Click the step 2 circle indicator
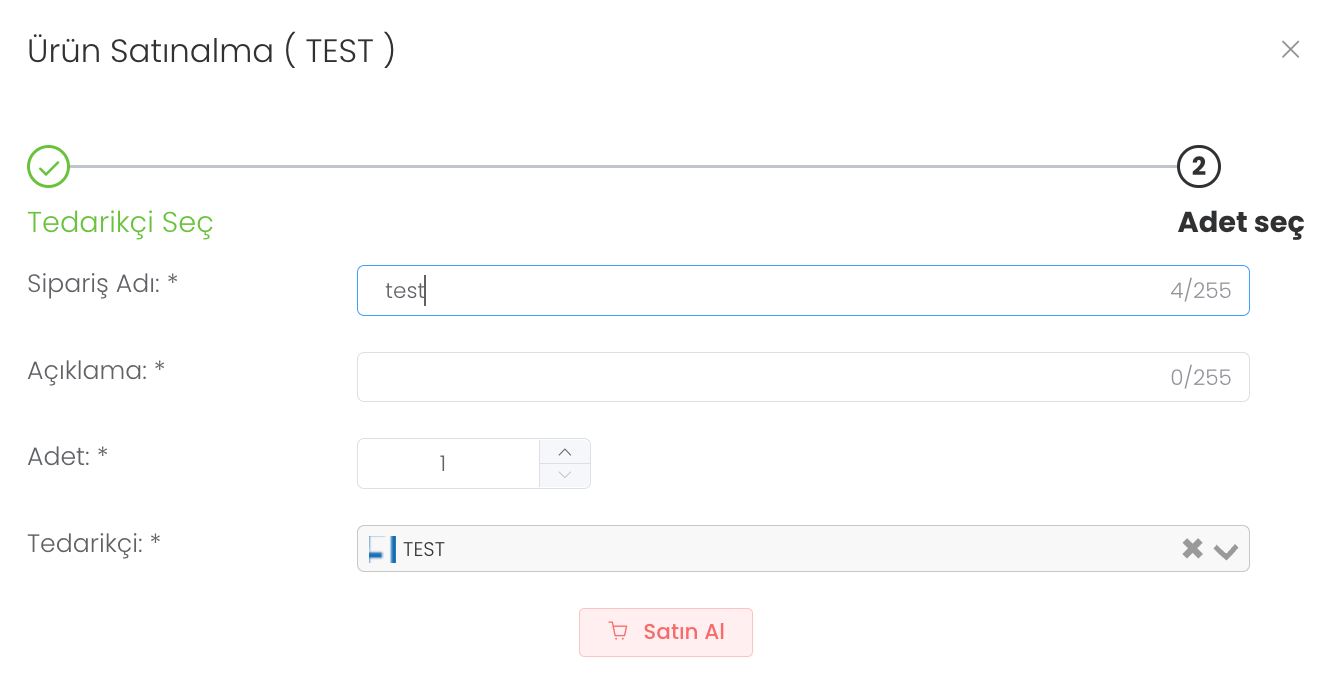 [1199, 167]
